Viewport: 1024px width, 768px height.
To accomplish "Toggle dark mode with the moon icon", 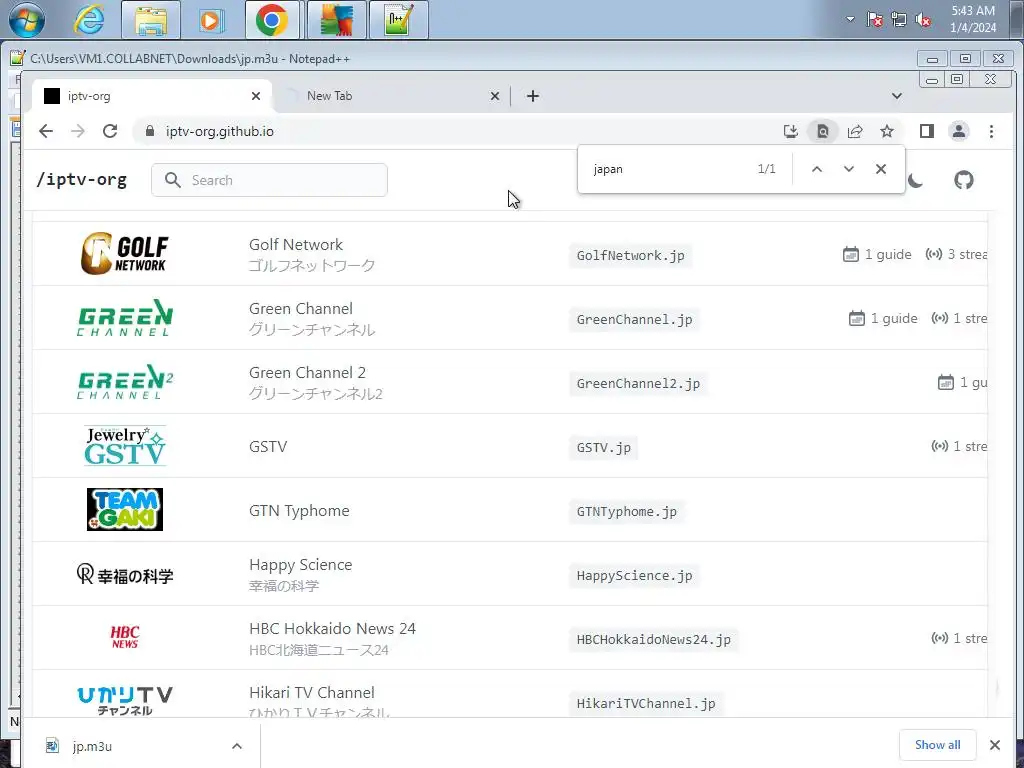I will pyautogui.click(x=917, y=180).
